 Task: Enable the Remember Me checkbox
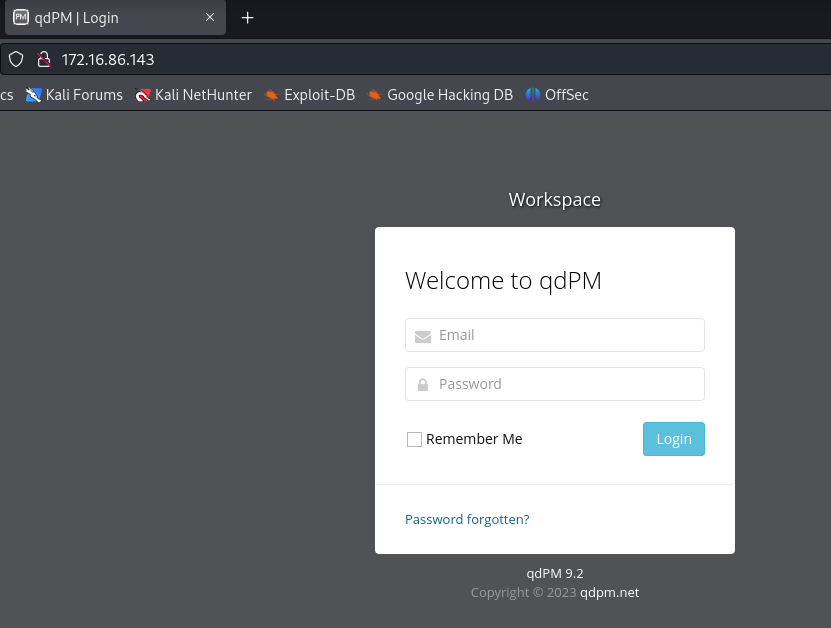point(414,439)
